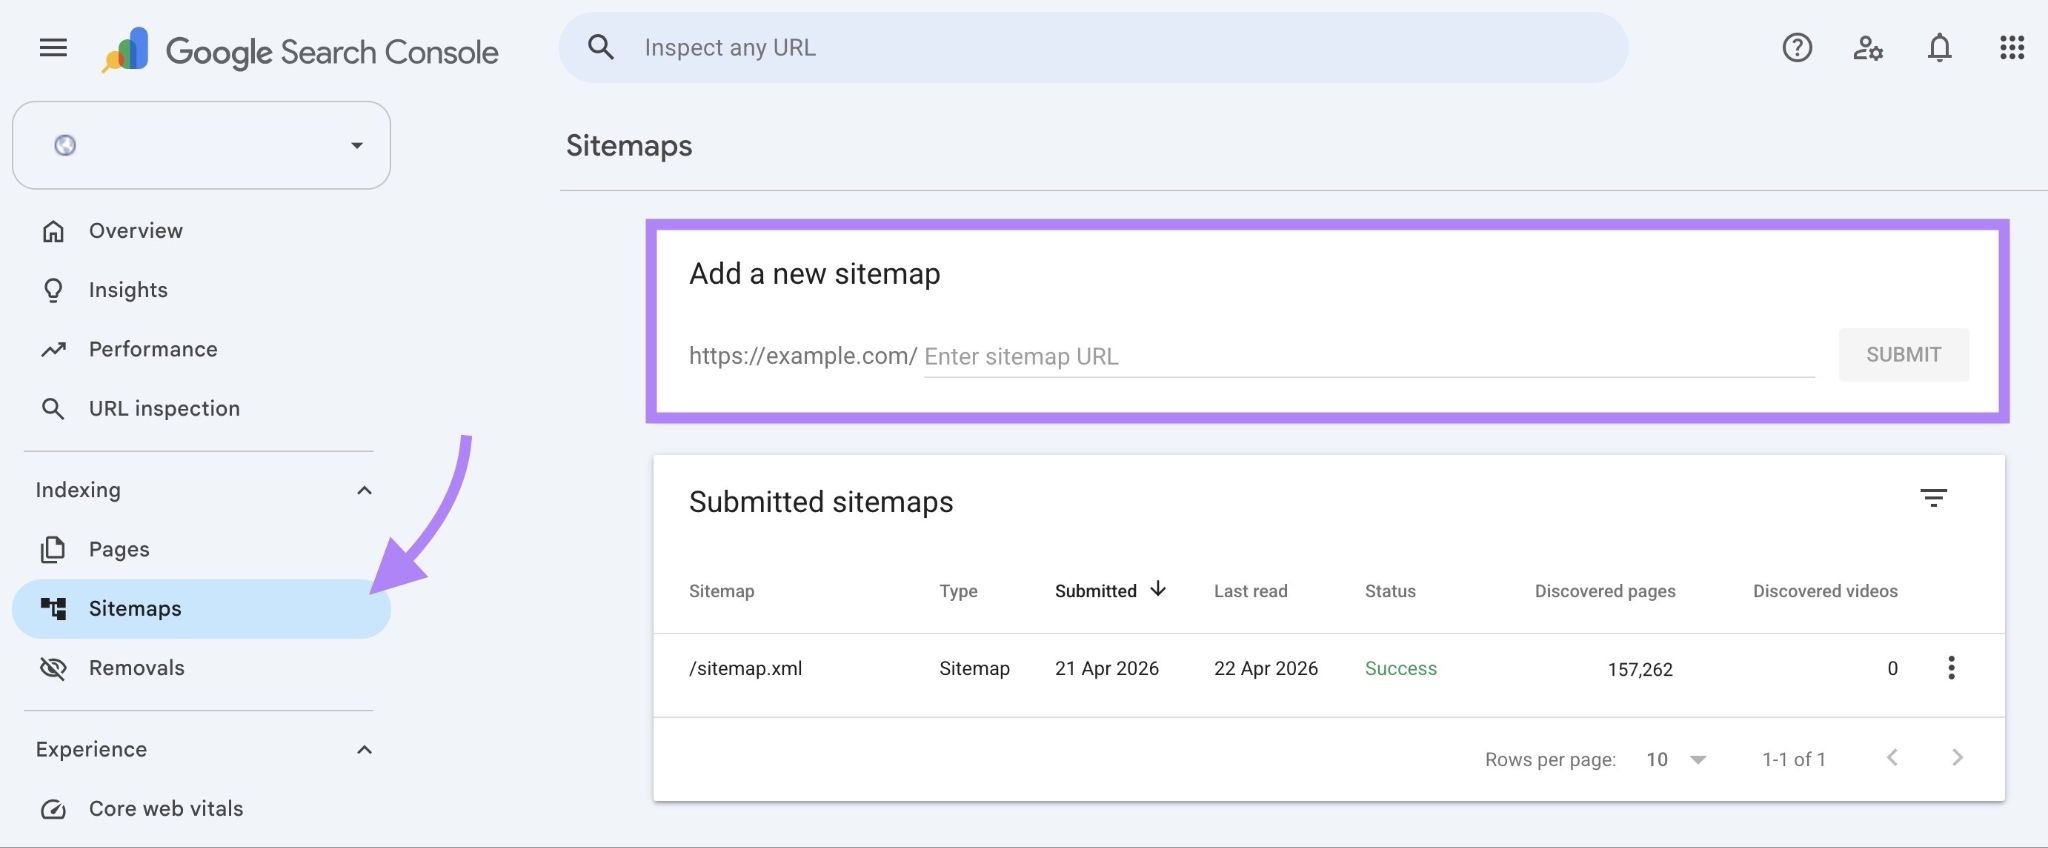This screenshot has width=2048, height=848.
Task: Click the Enter sitemap URL field
Action: coord(1369,356)
